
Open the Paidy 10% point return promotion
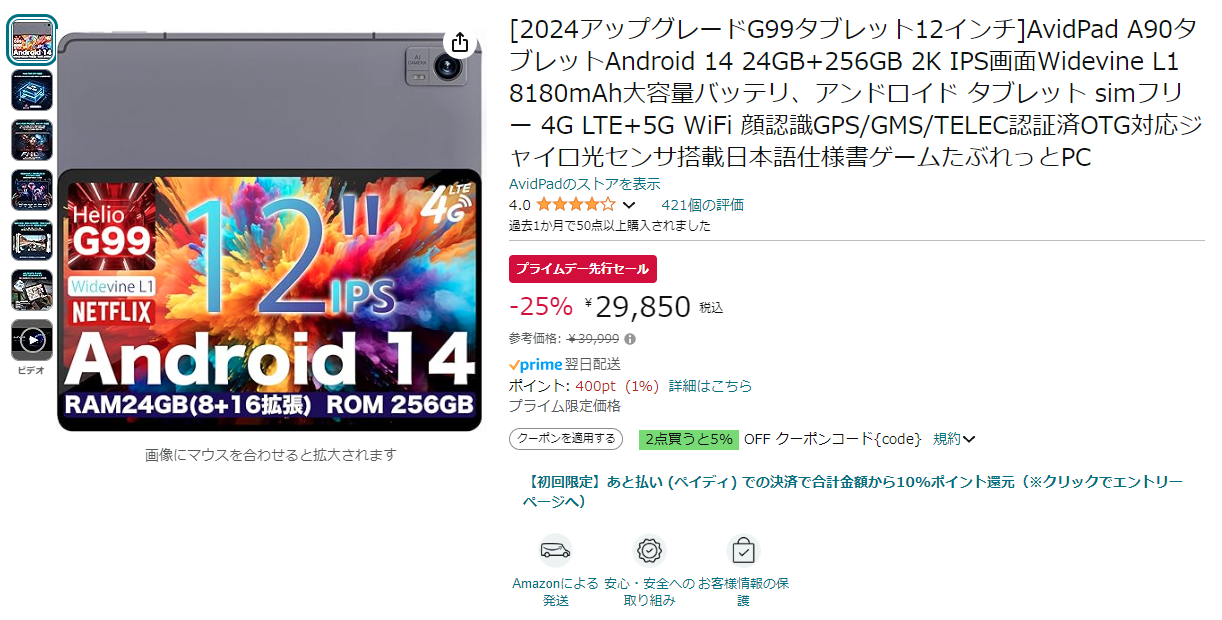(853, 492)
